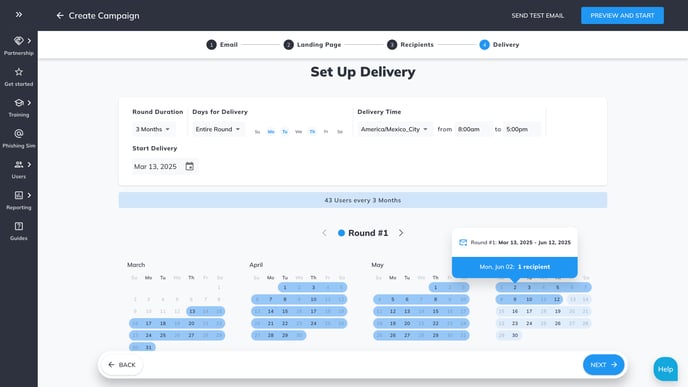Go to the Recipients step
Screen dimensions: 688x387
pyautogui.click(x=410, y=45)
